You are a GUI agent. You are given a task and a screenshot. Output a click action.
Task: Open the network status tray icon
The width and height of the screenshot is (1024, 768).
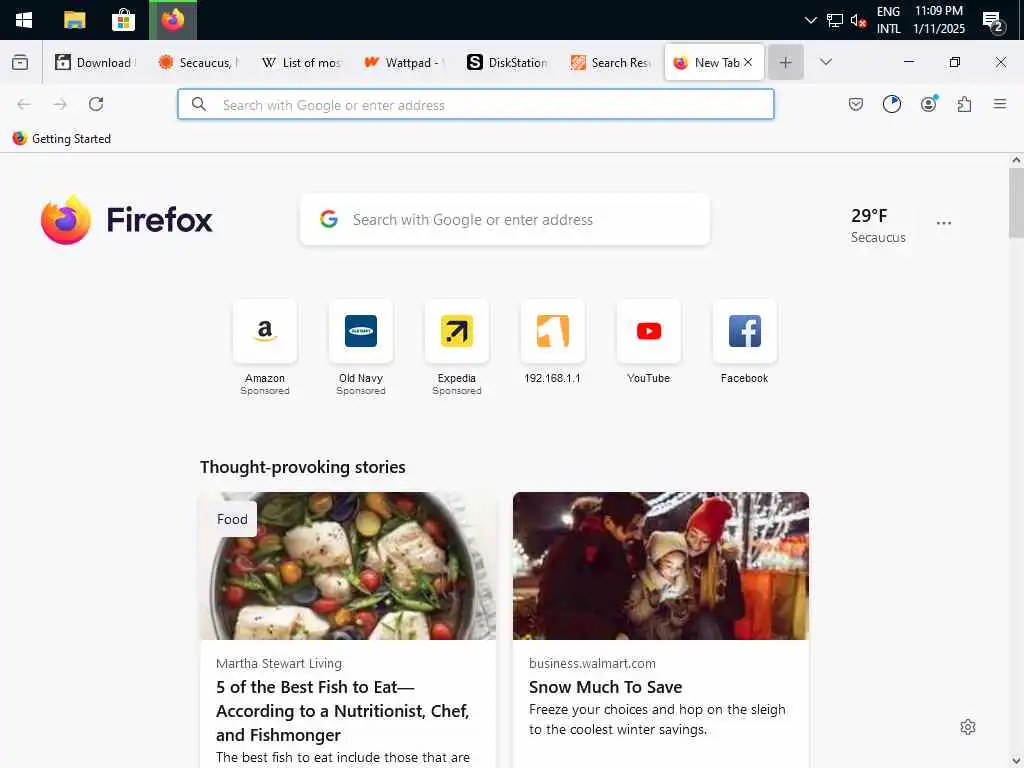[x=835, y=20]
